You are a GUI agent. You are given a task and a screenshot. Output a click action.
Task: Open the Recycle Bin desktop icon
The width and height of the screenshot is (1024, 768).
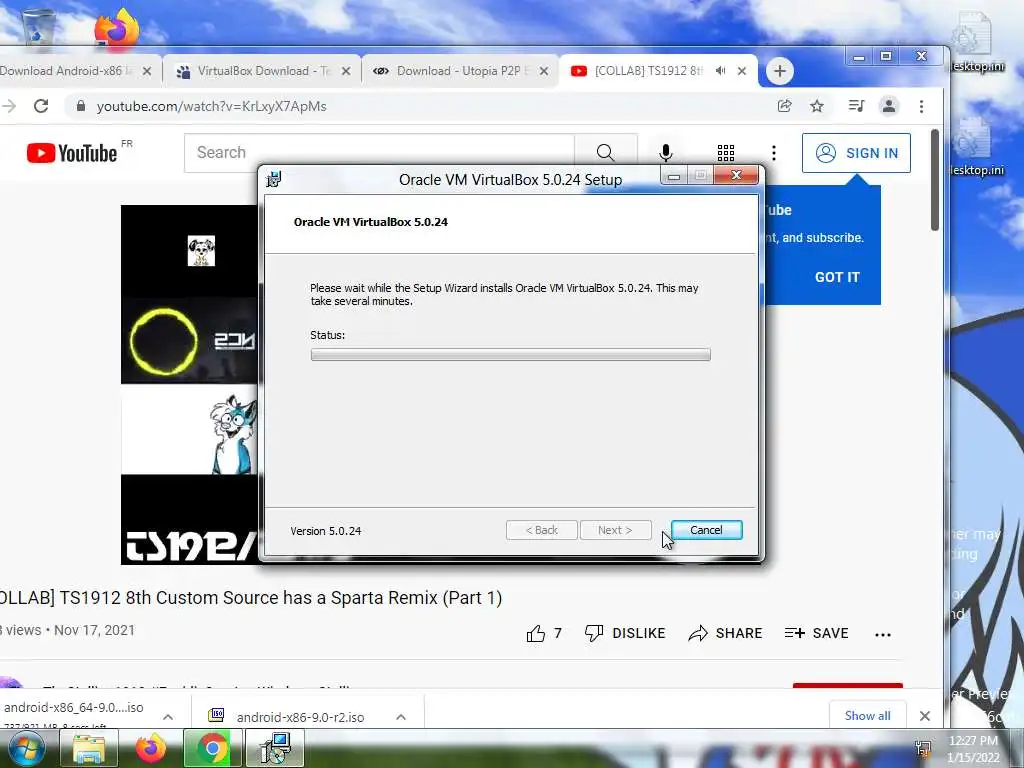click(x=38, y=27)
